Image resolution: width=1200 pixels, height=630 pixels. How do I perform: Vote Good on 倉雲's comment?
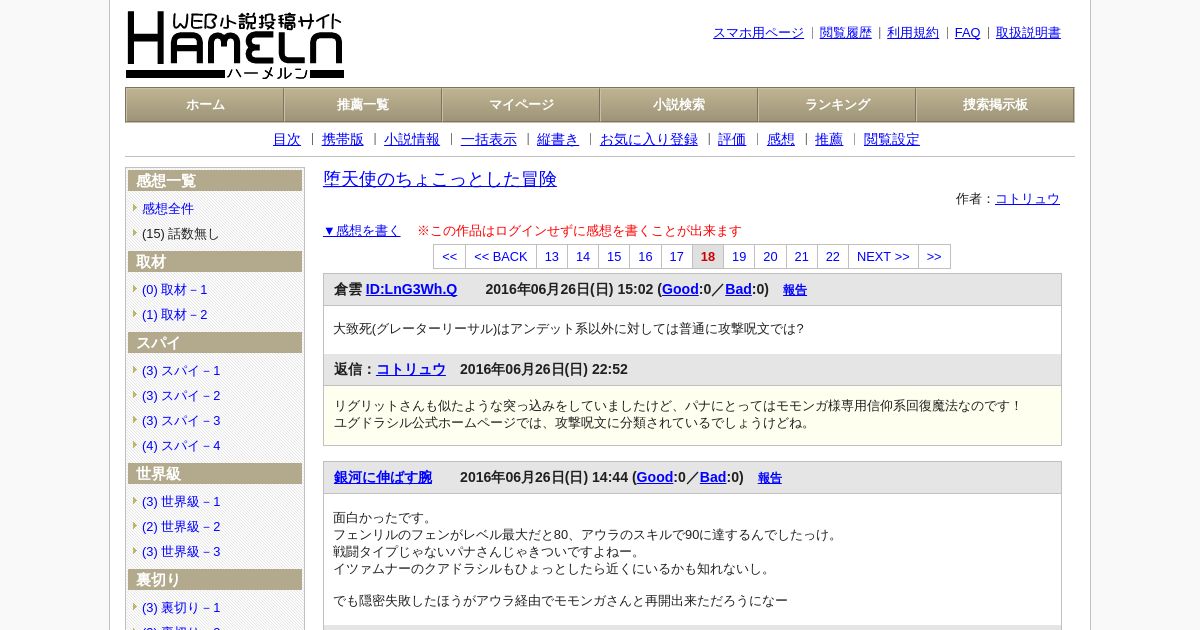[x=680, y=290]
